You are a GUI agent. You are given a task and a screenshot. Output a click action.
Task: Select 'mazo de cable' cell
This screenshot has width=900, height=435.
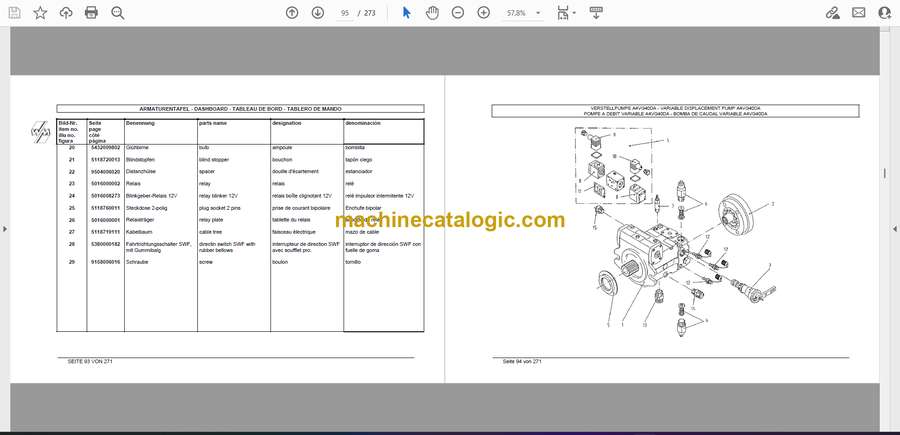pos(362,232)
